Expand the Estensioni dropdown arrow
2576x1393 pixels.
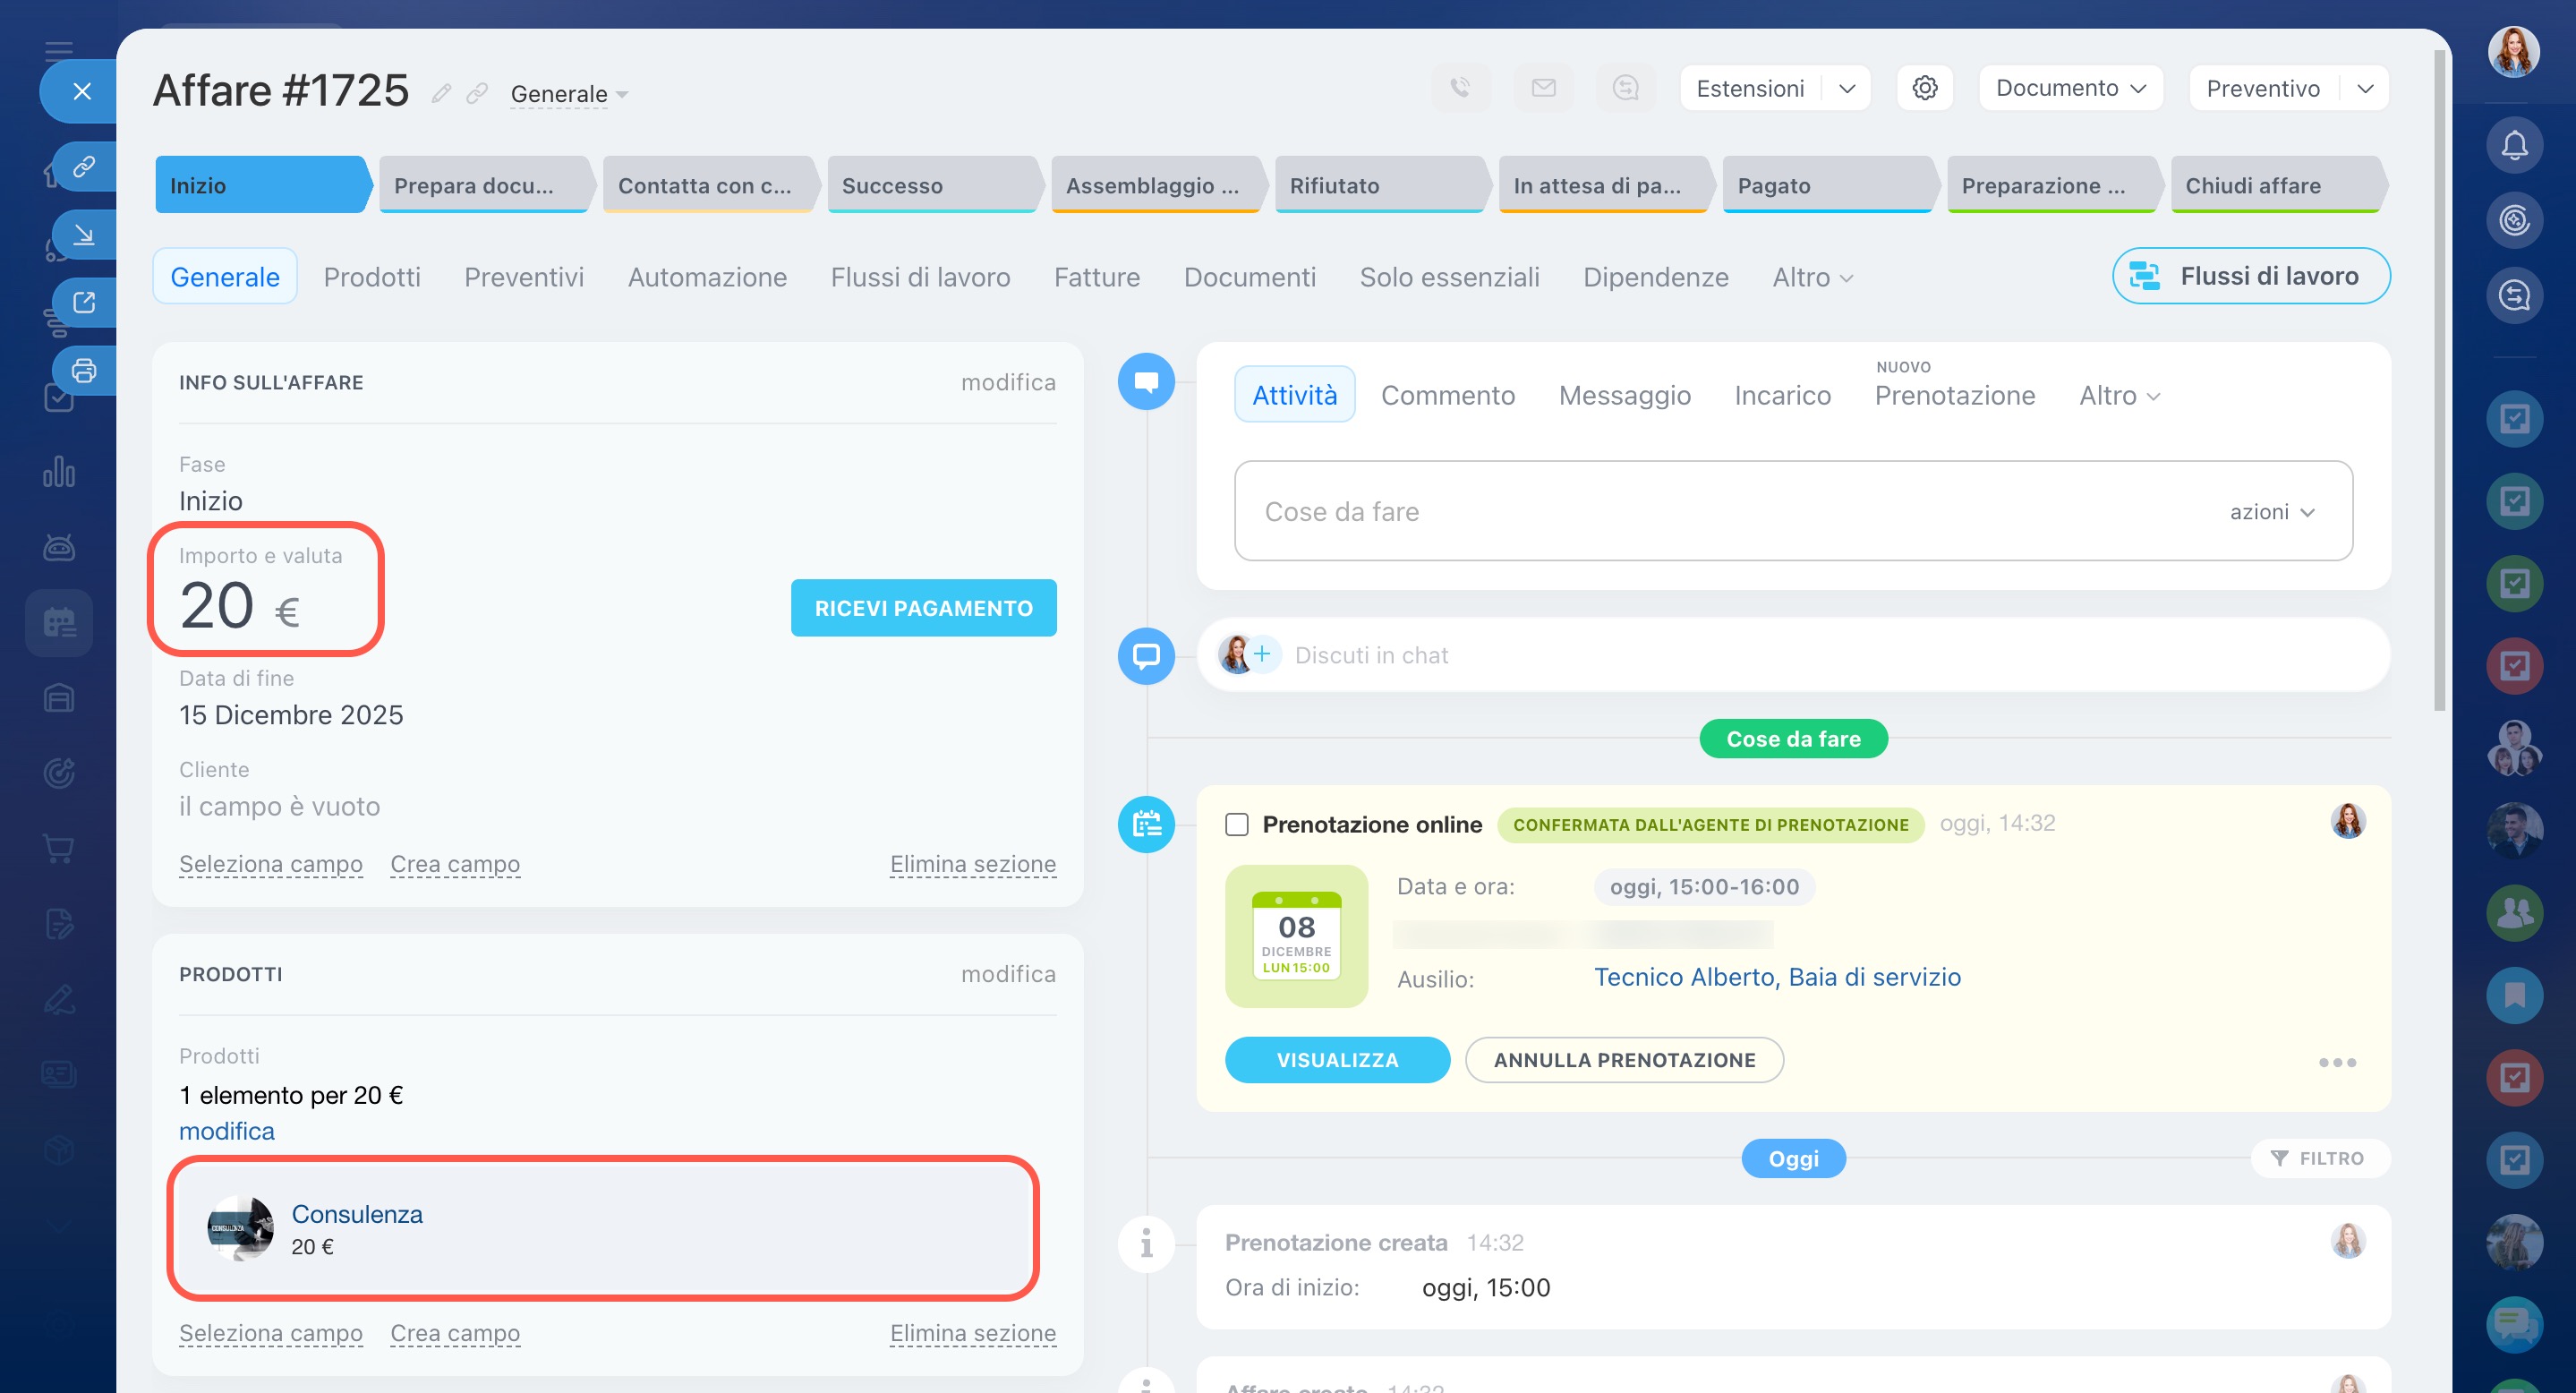[x=1847, y=88]
